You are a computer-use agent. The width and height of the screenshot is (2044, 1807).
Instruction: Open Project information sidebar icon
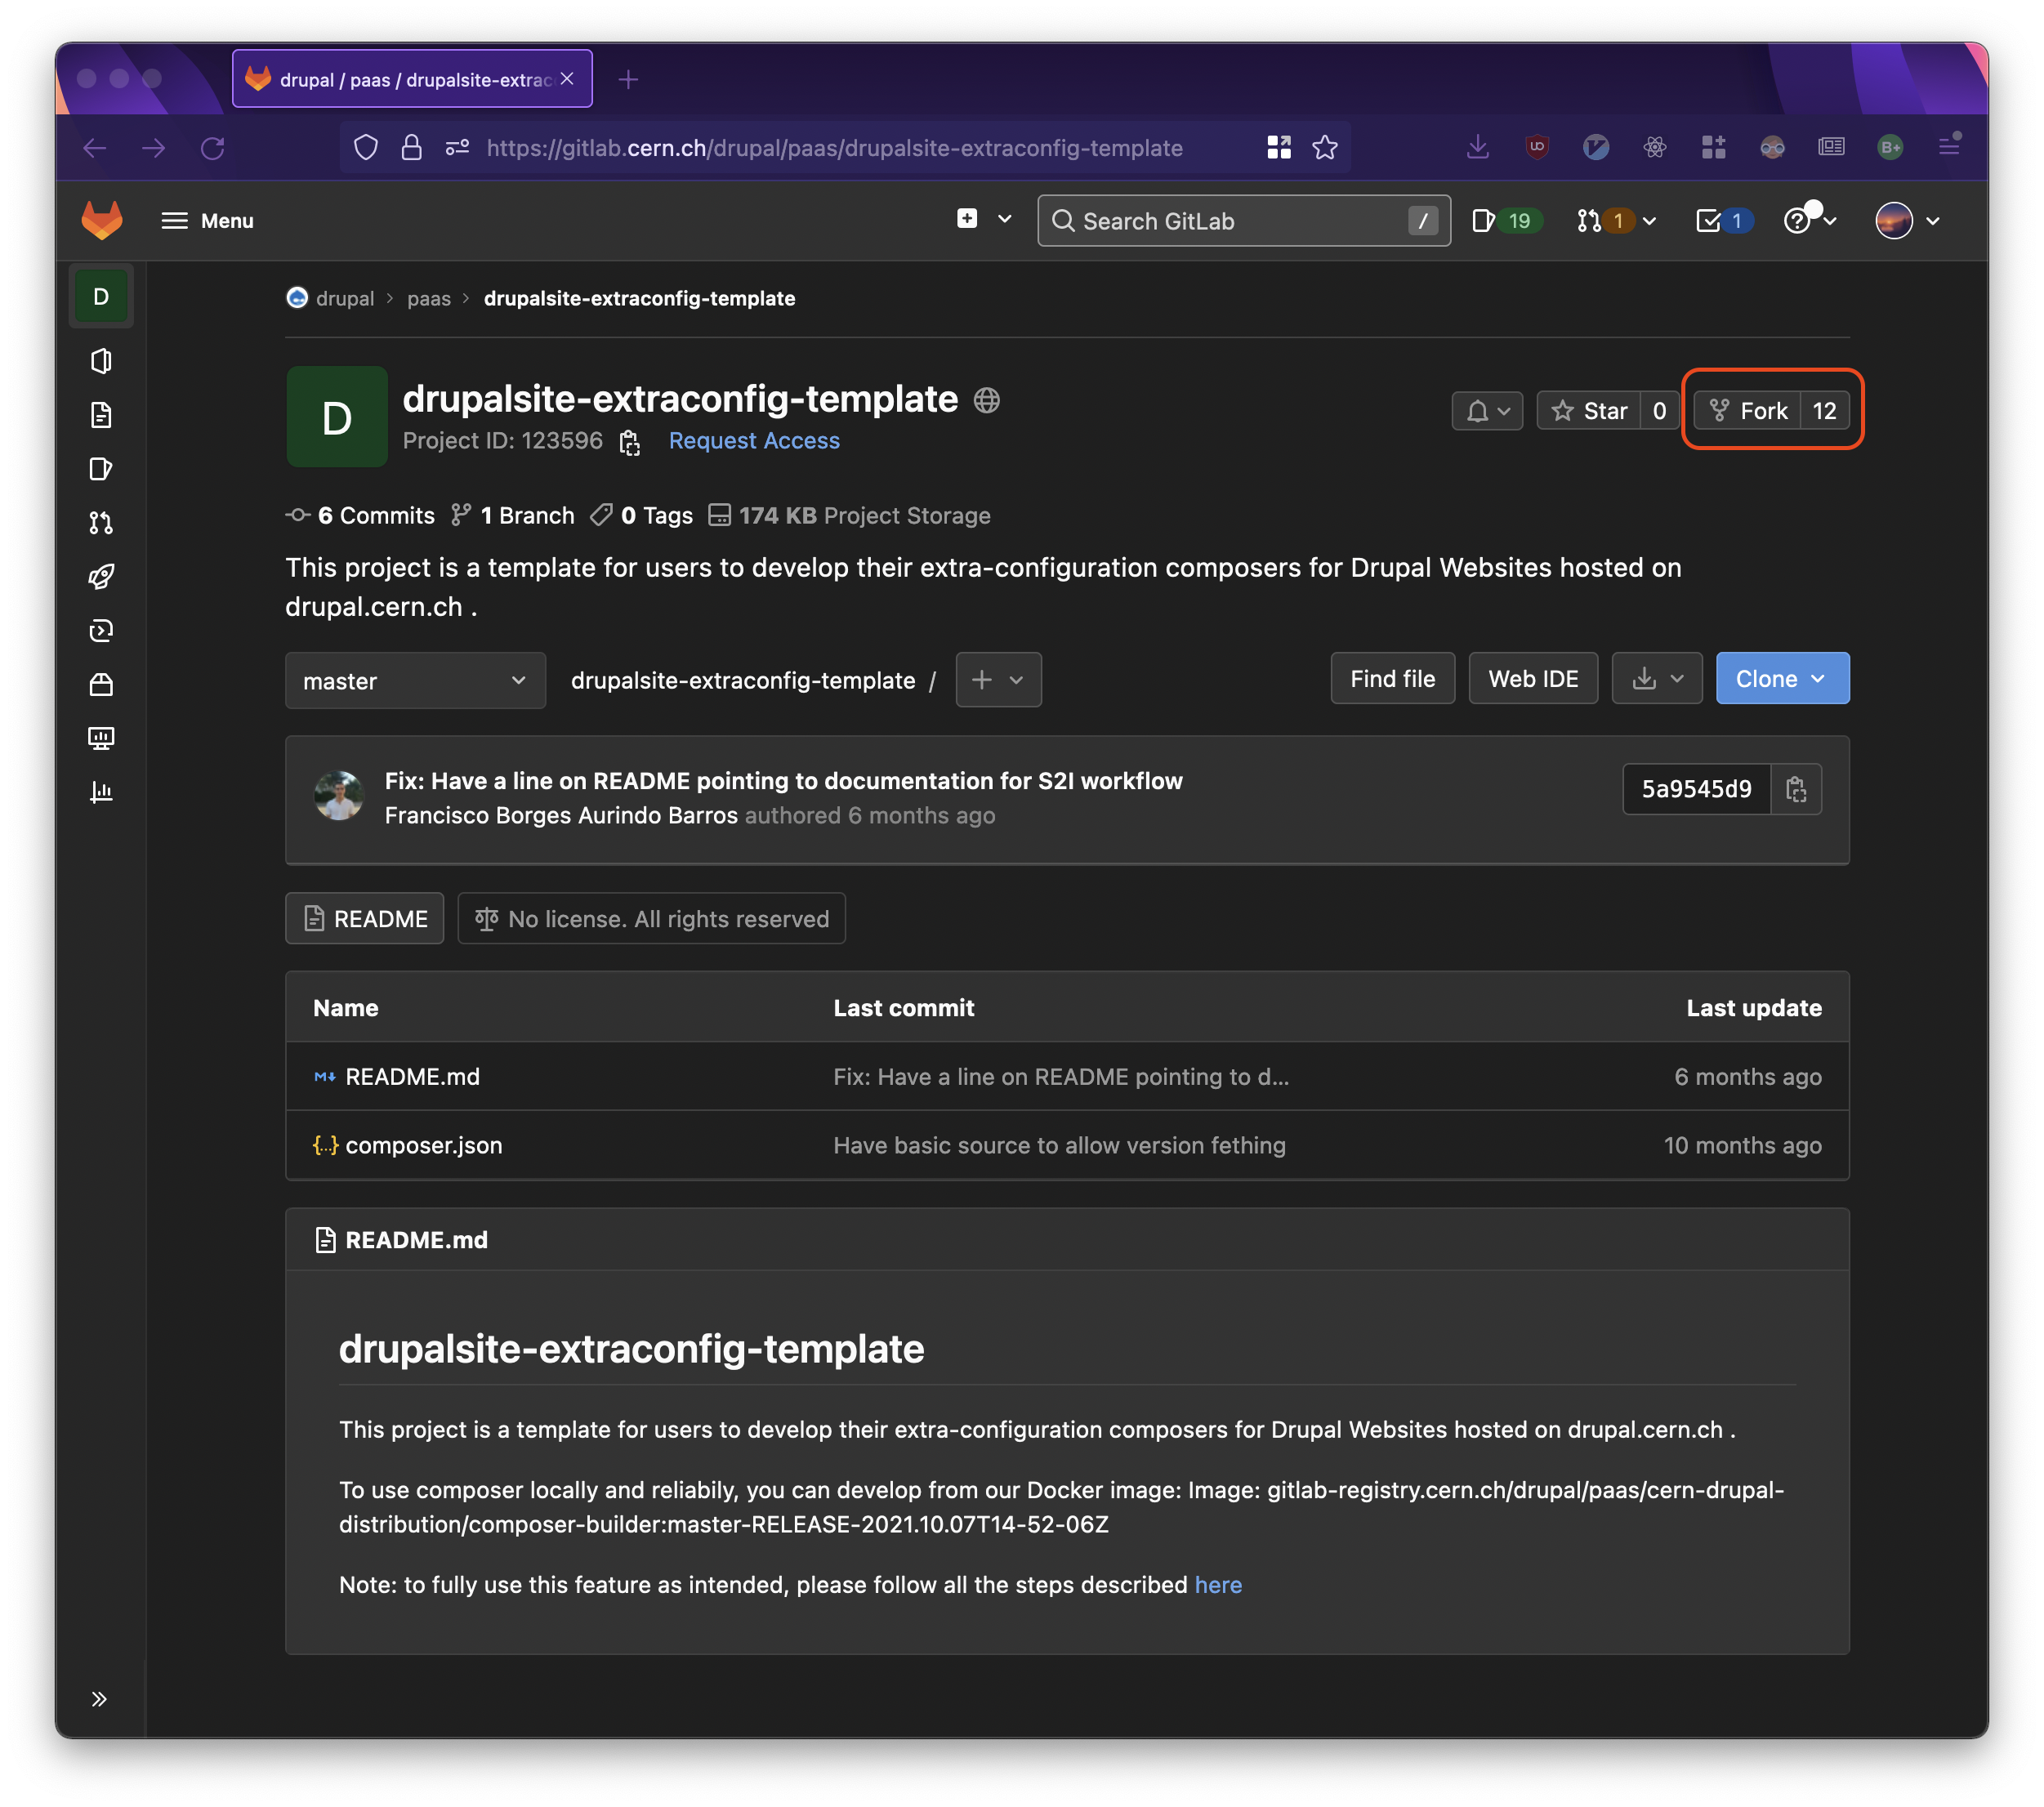tap(101, 361)
